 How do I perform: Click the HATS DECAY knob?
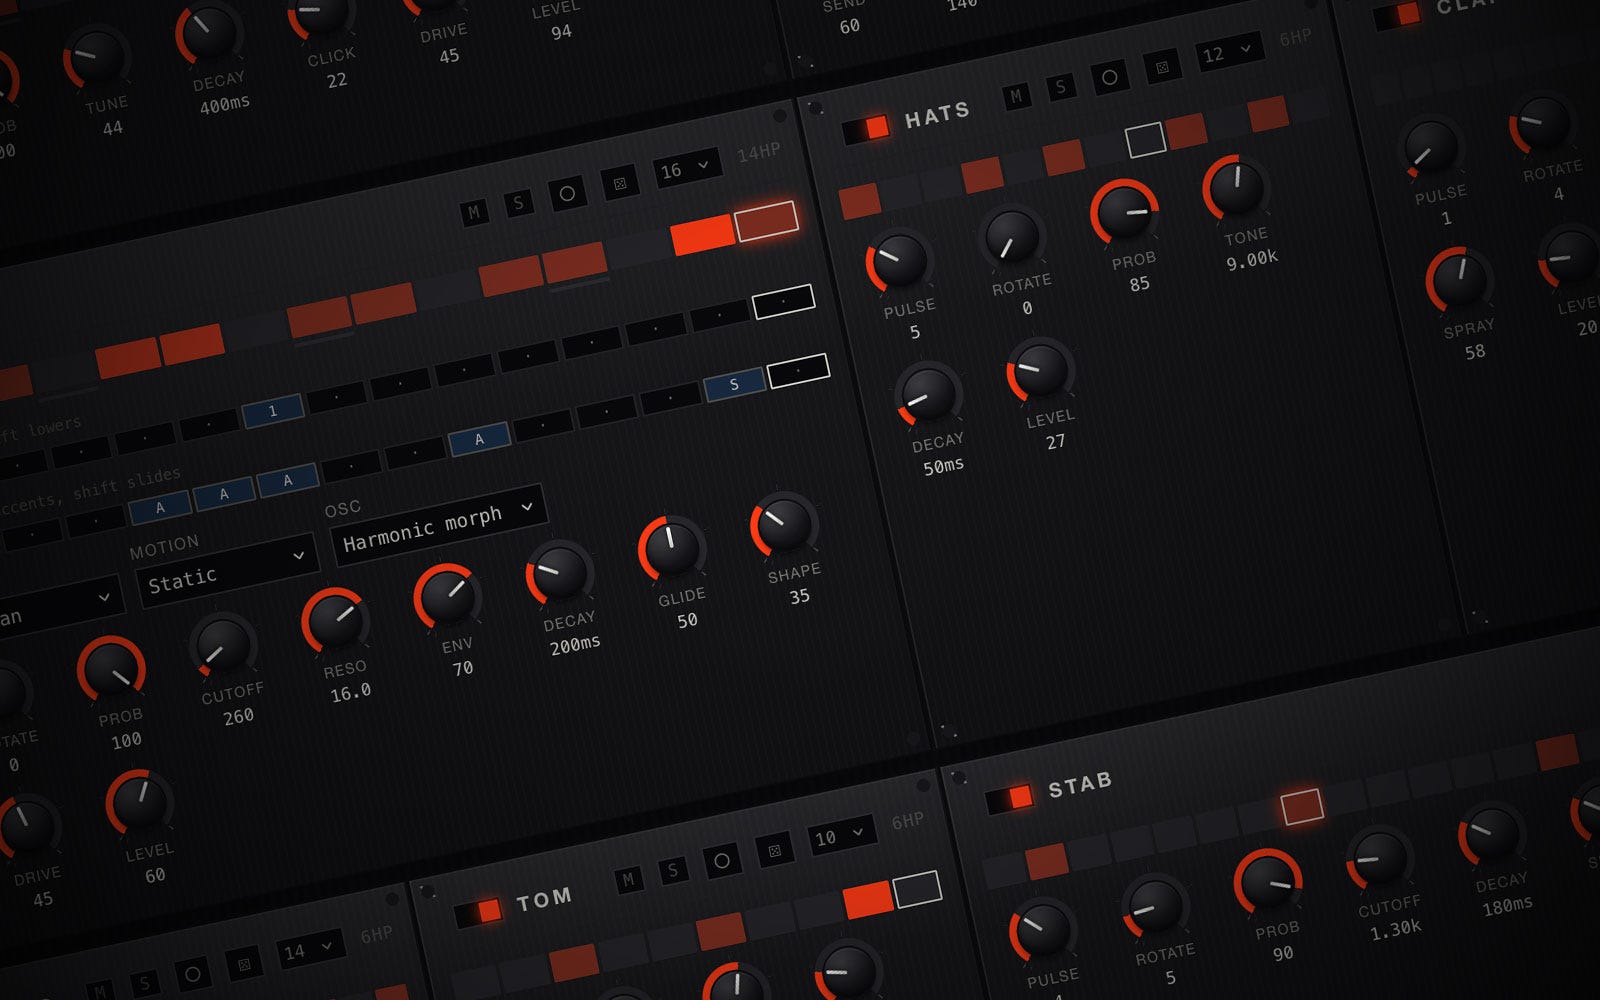pos(928,394)
